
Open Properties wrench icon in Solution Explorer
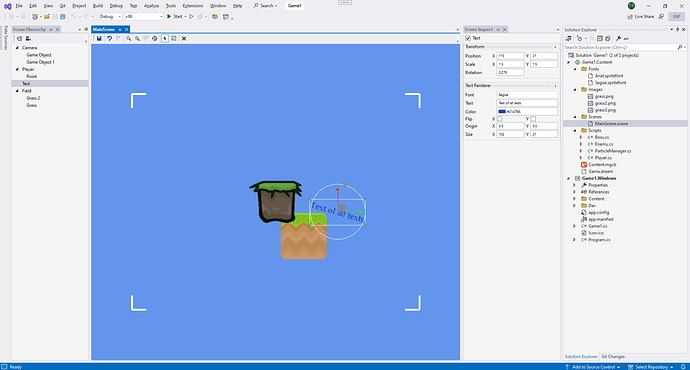point(618,39)
